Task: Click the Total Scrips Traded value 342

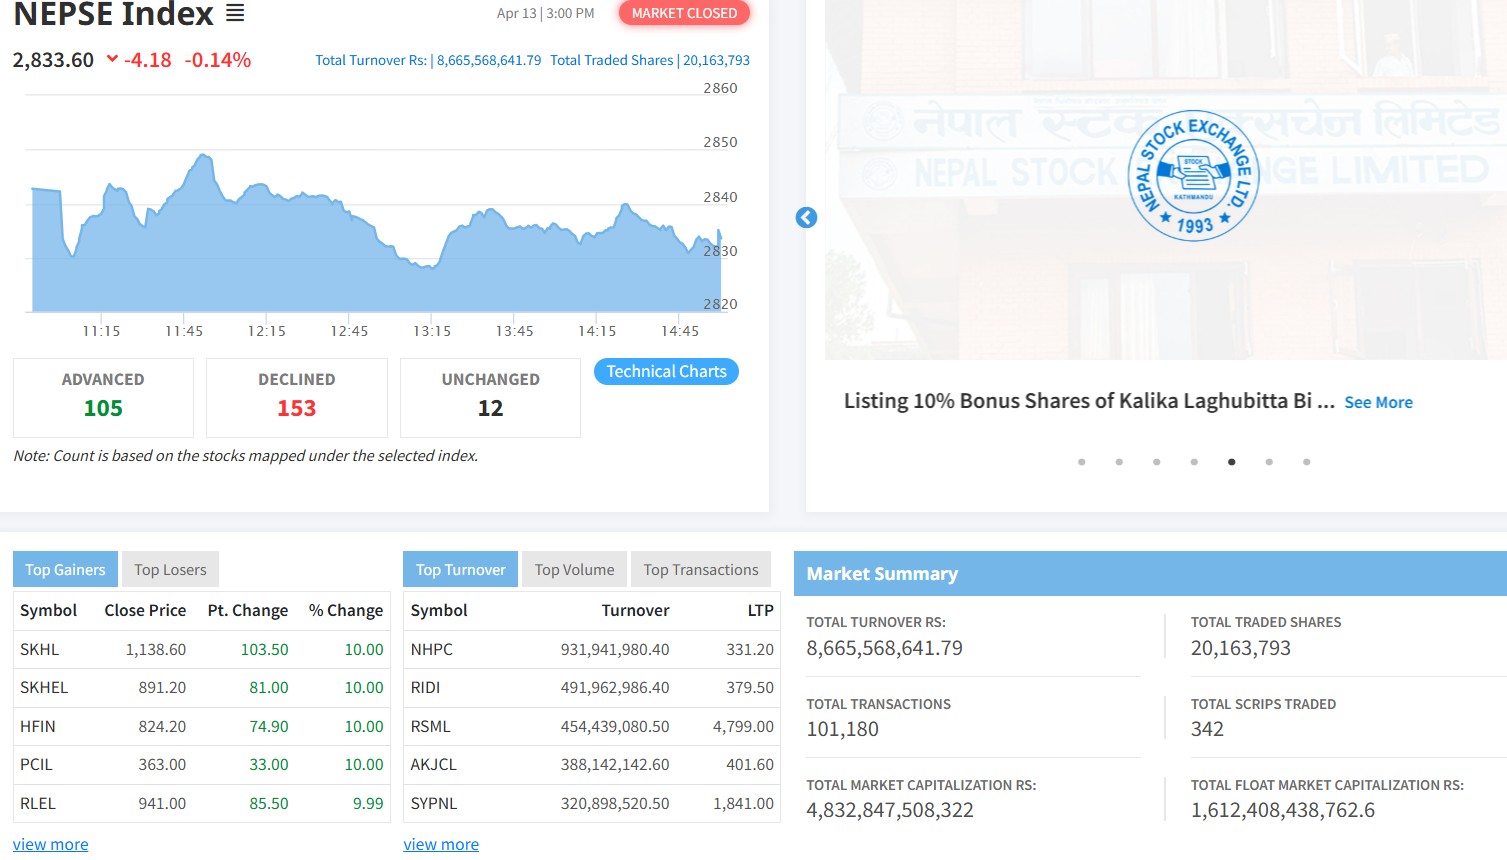Action: 1207,730
